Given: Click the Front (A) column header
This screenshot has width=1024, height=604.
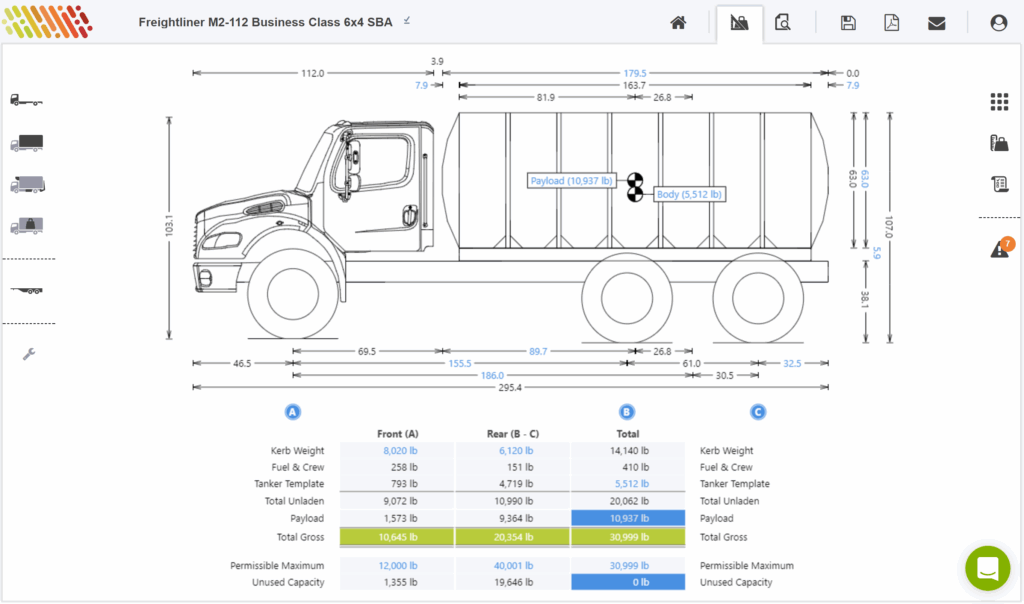Looking at the screenshot, I should click(x=398, y=434).
